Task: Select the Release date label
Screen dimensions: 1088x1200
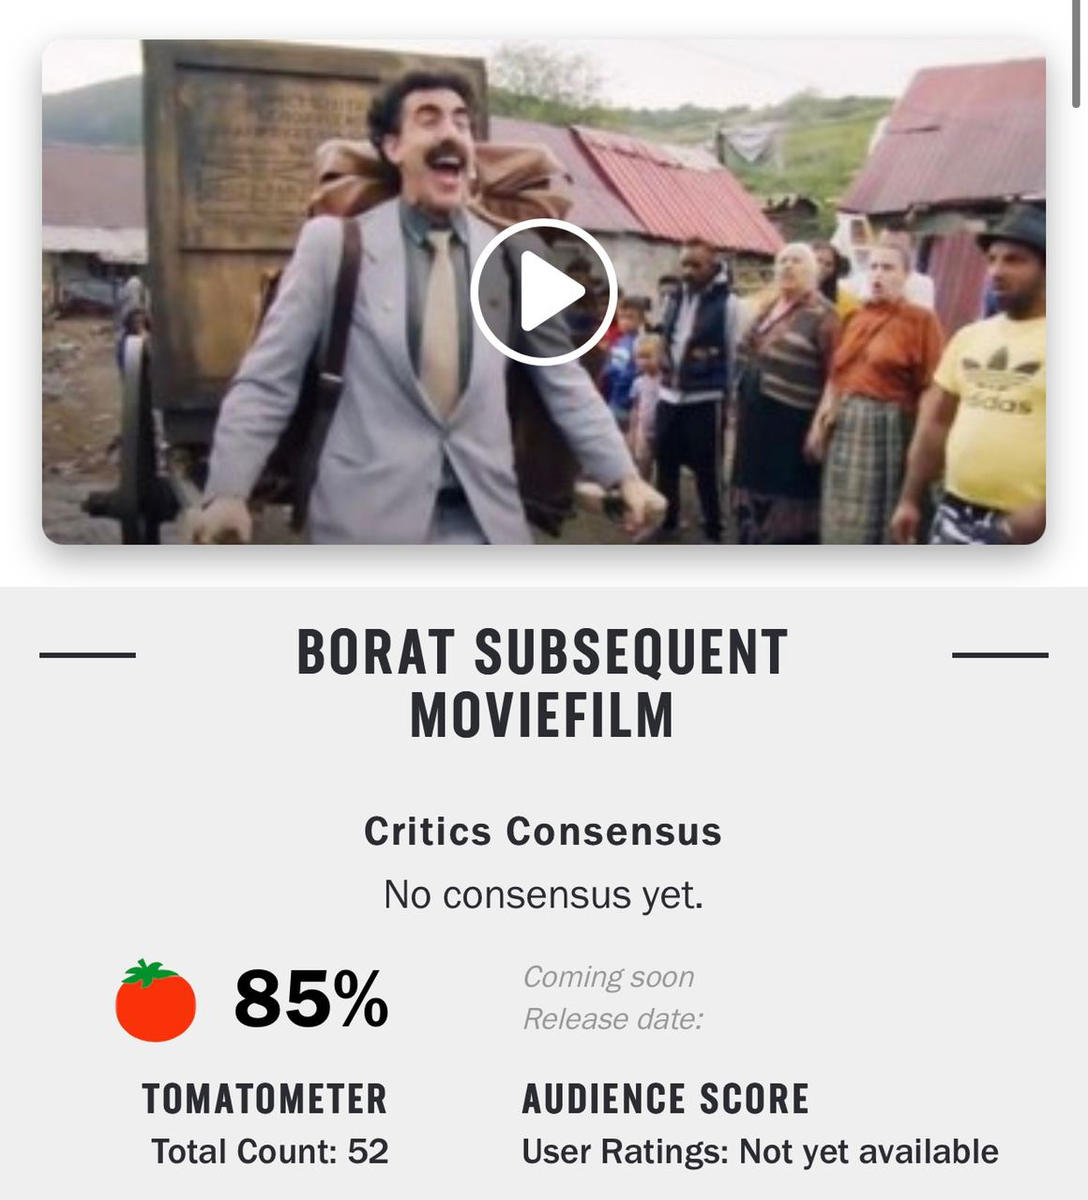Action: 612,1019
